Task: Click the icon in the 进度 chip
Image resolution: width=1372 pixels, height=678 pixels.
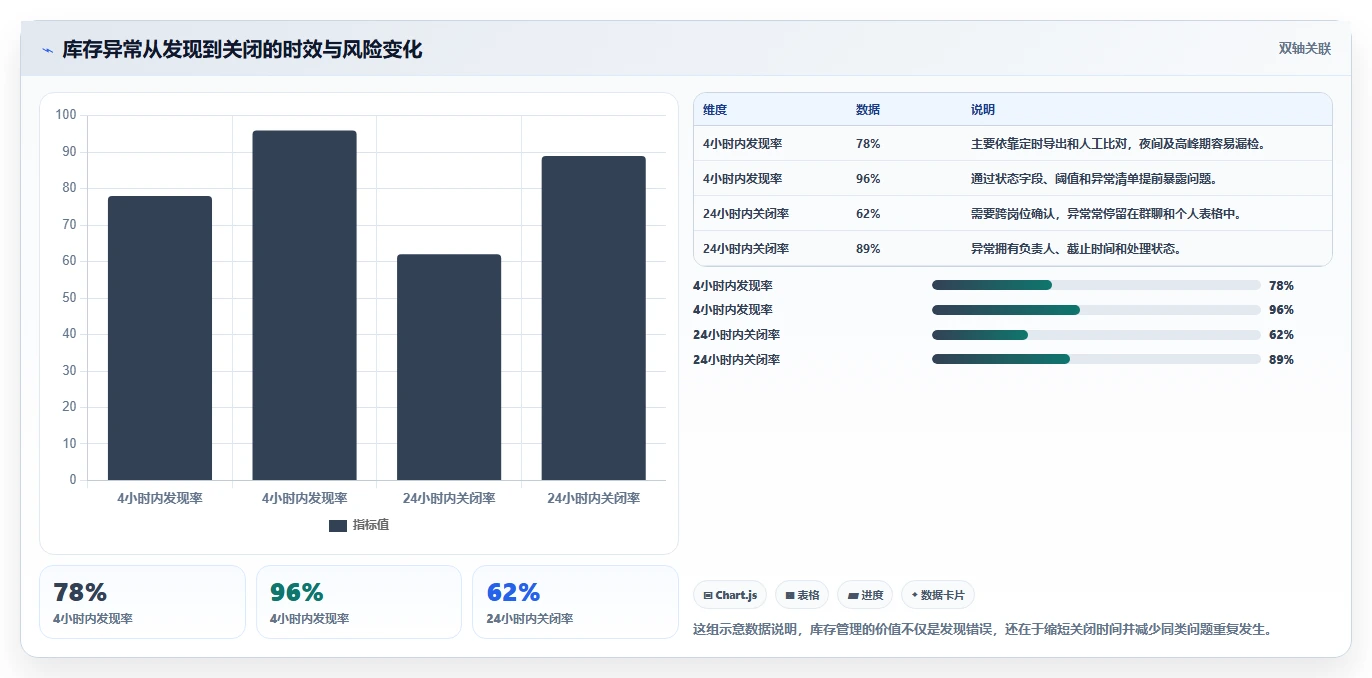Action: pos(853,595)
